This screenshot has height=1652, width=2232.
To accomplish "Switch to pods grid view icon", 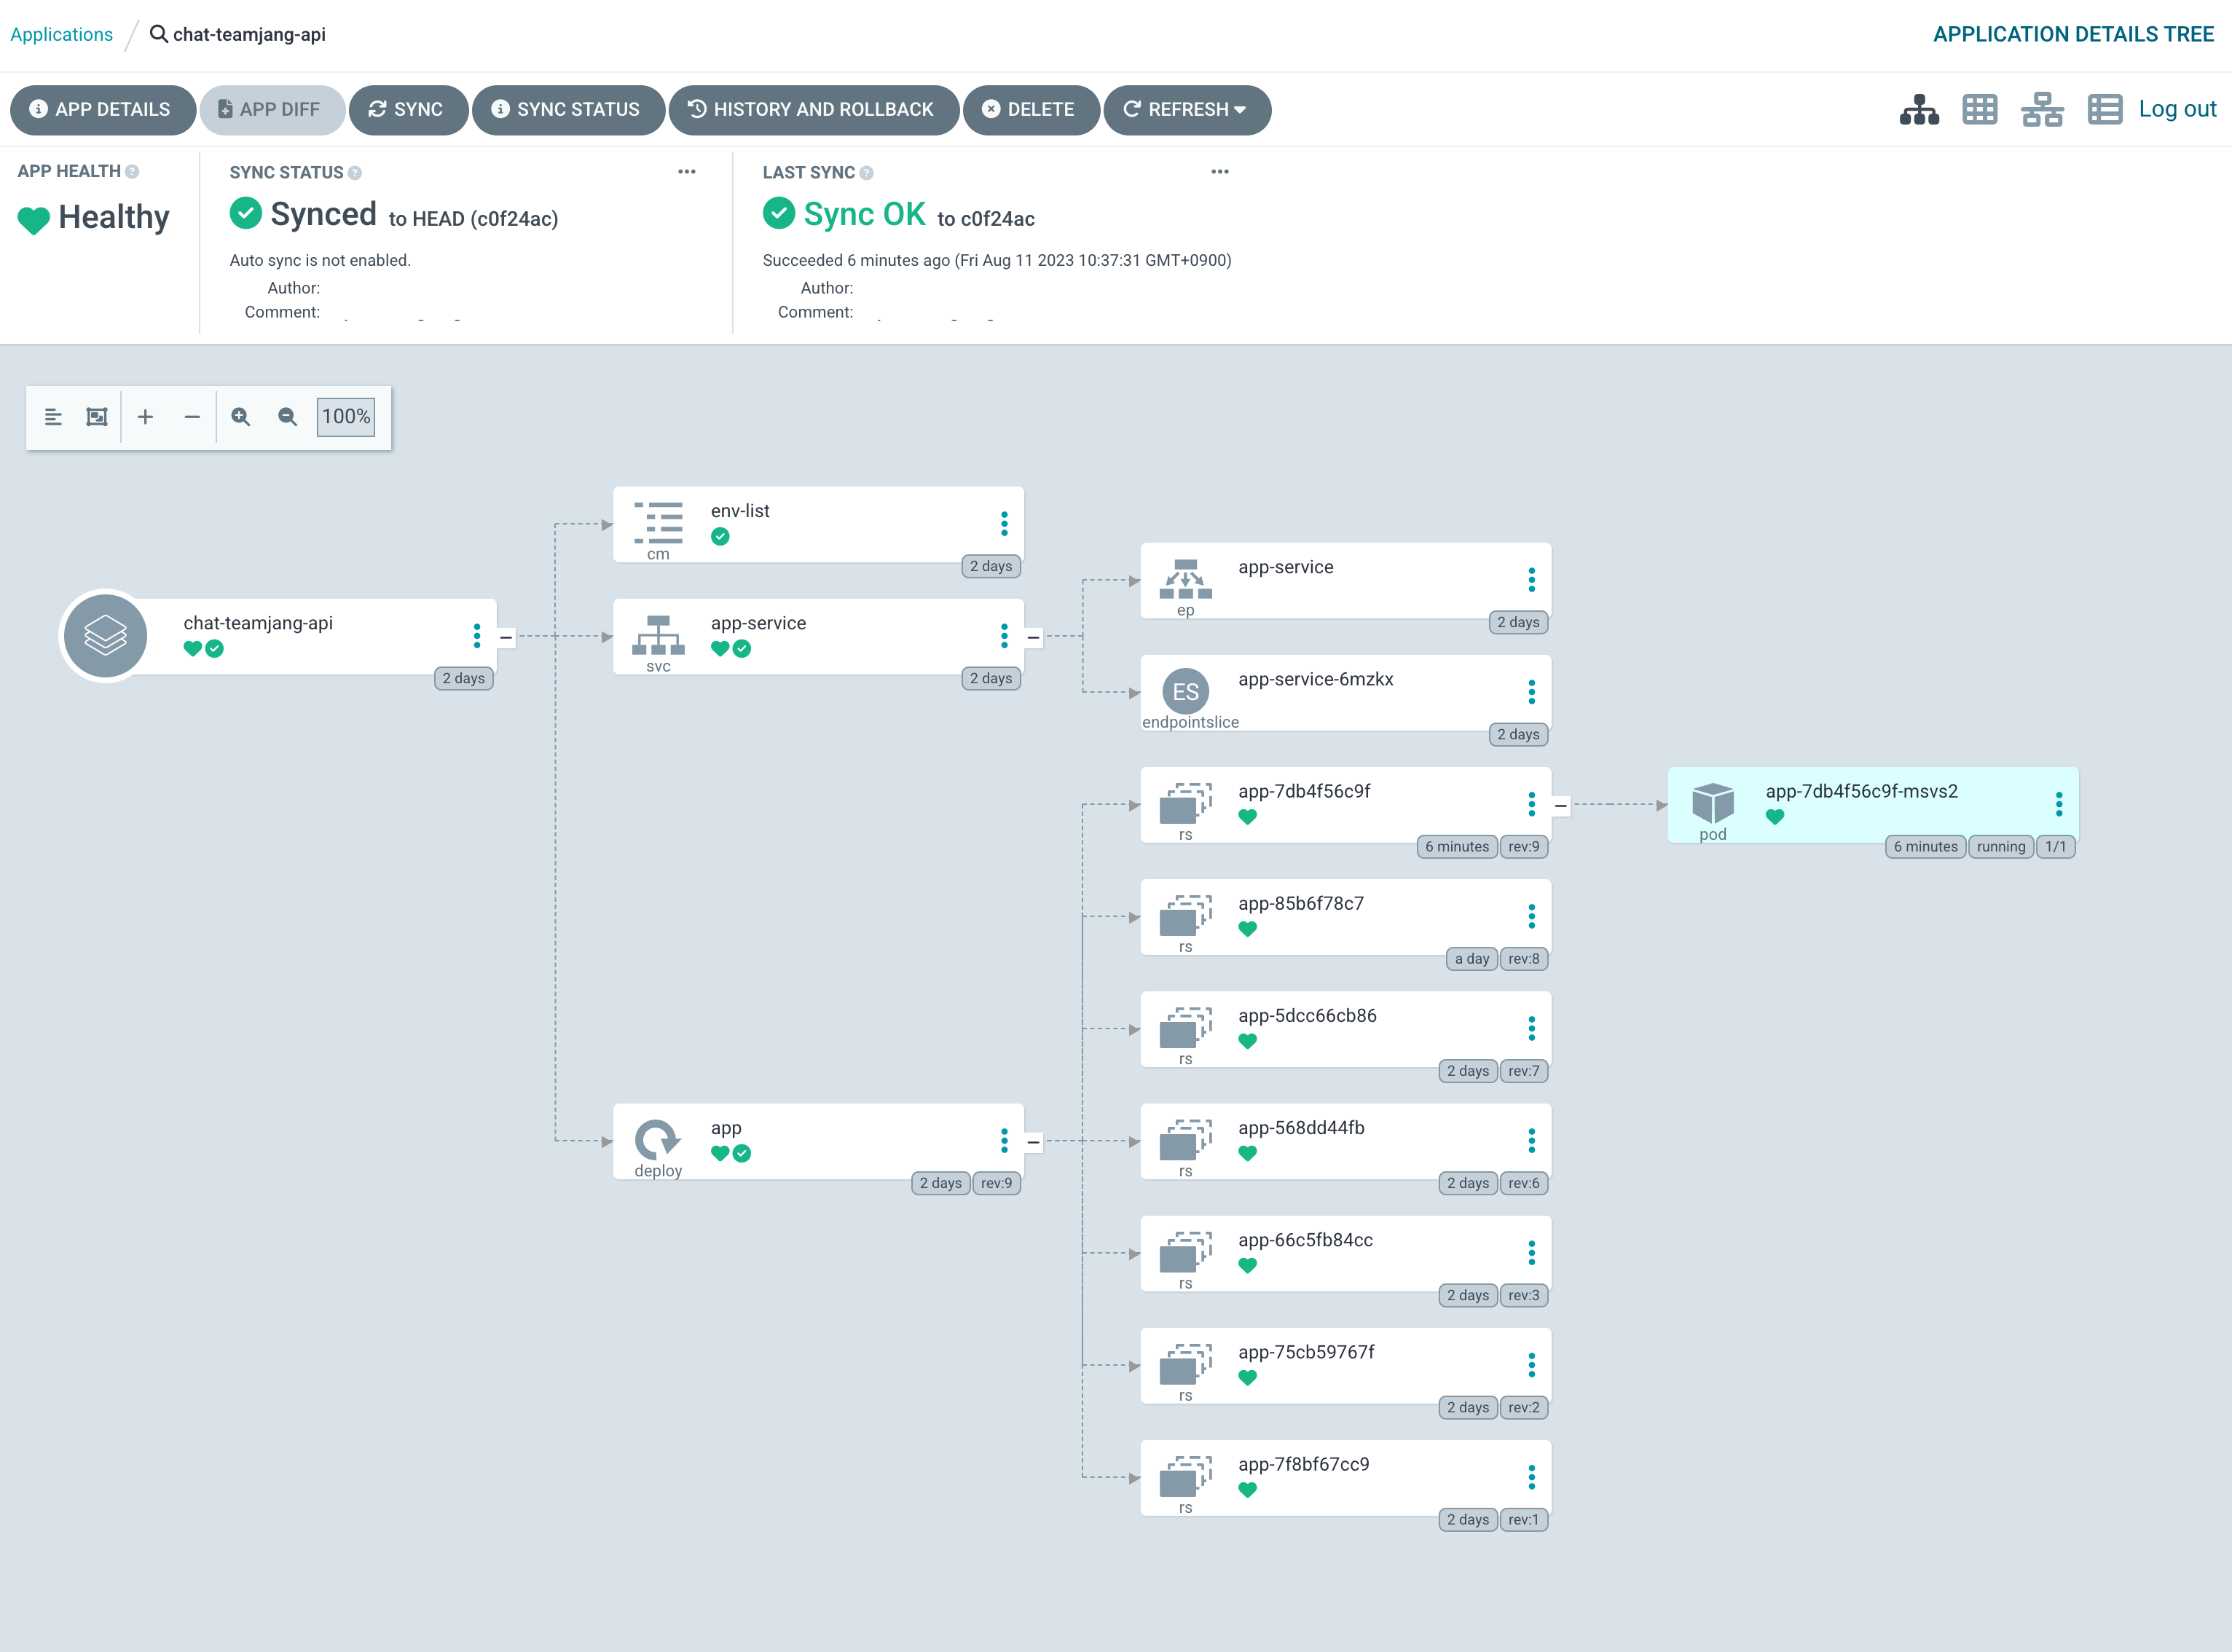I will pyautogui.click(x=1979, y=109).
